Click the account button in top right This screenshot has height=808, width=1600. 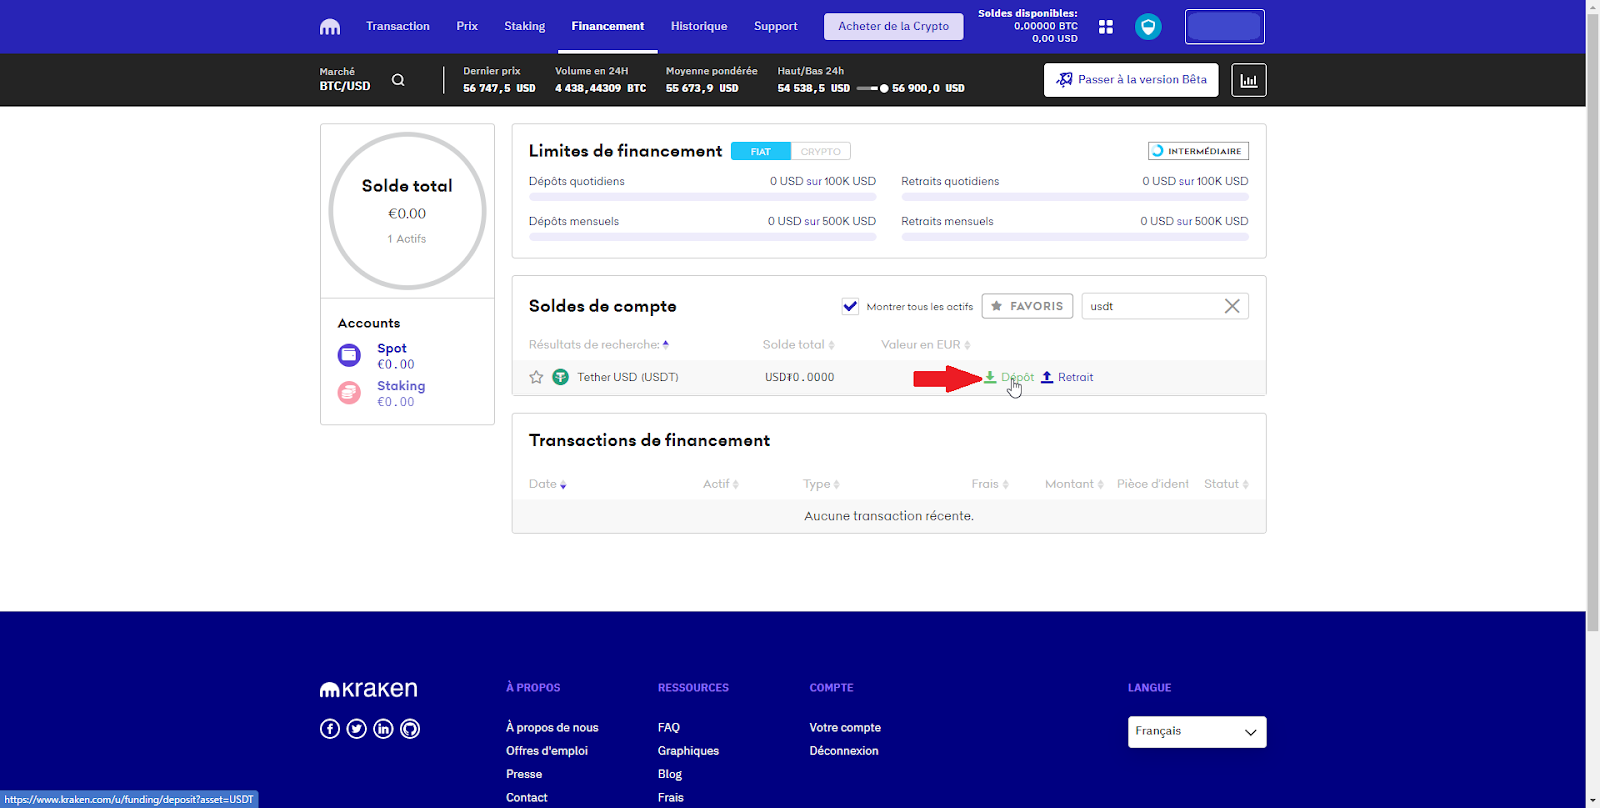(x=1225, y=27)
